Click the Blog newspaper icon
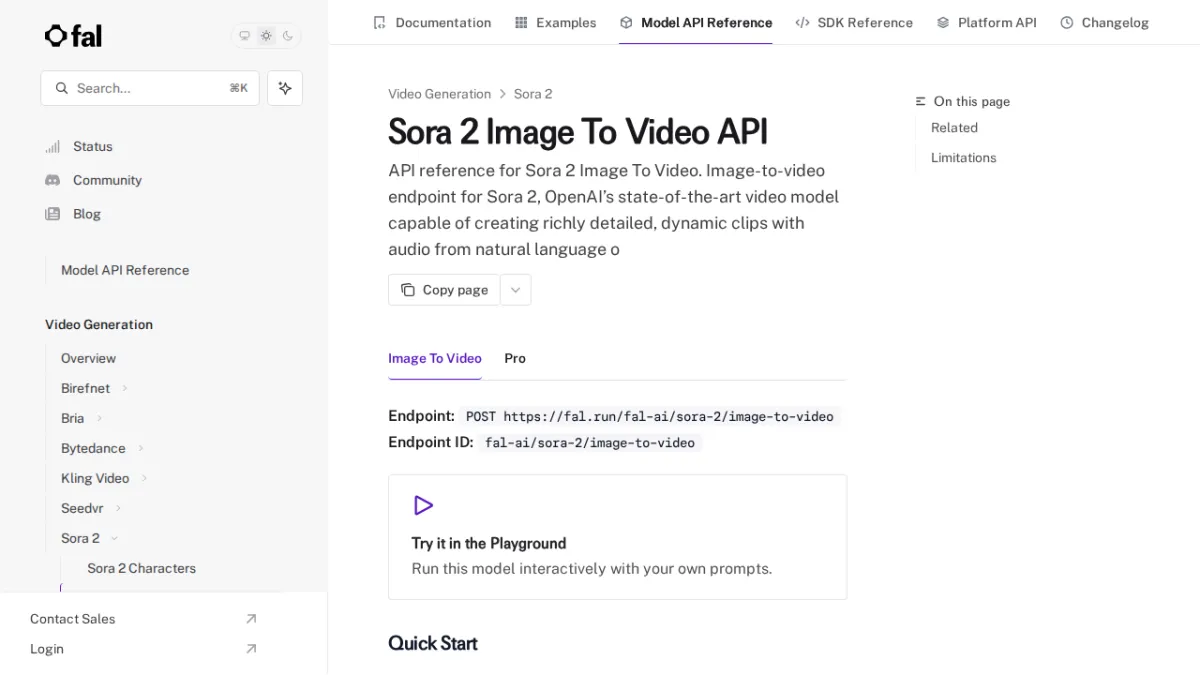Viewport: 1200px width, 675px height. click(53, 214)
